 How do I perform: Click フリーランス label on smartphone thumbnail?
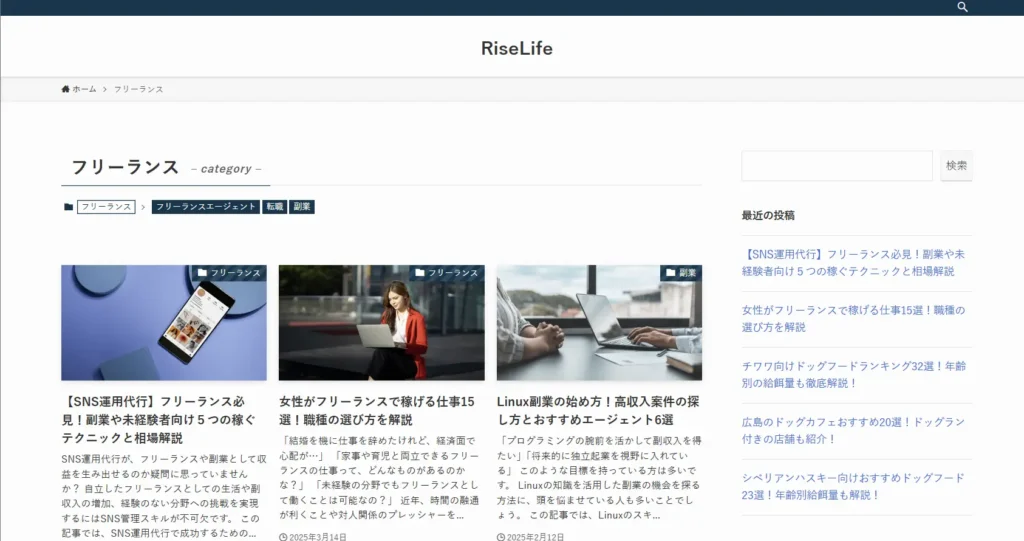pos(229,272)
